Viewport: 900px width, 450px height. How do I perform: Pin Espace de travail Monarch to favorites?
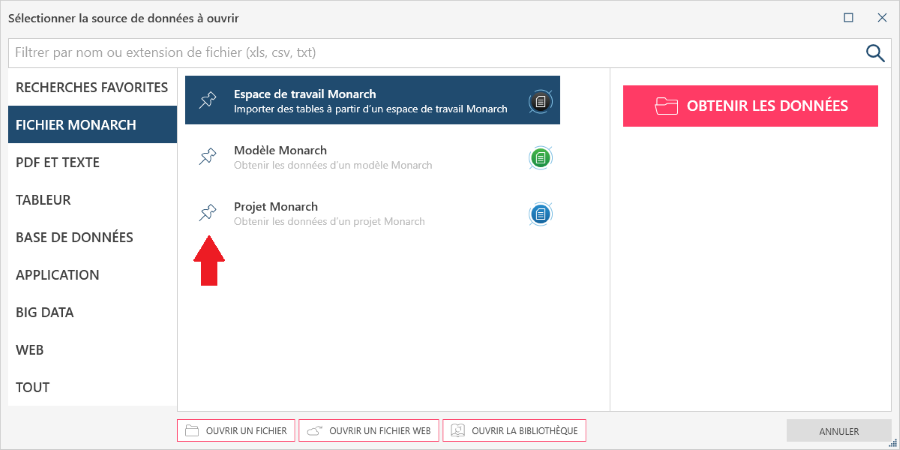tap(207, 100)
